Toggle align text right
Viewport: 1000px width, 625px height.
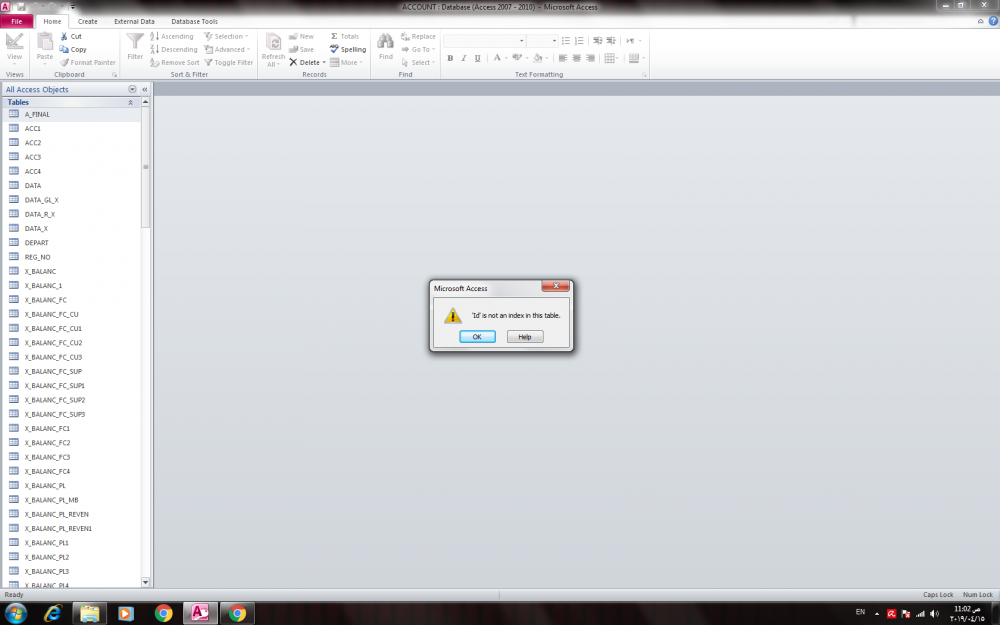point(590,58)
